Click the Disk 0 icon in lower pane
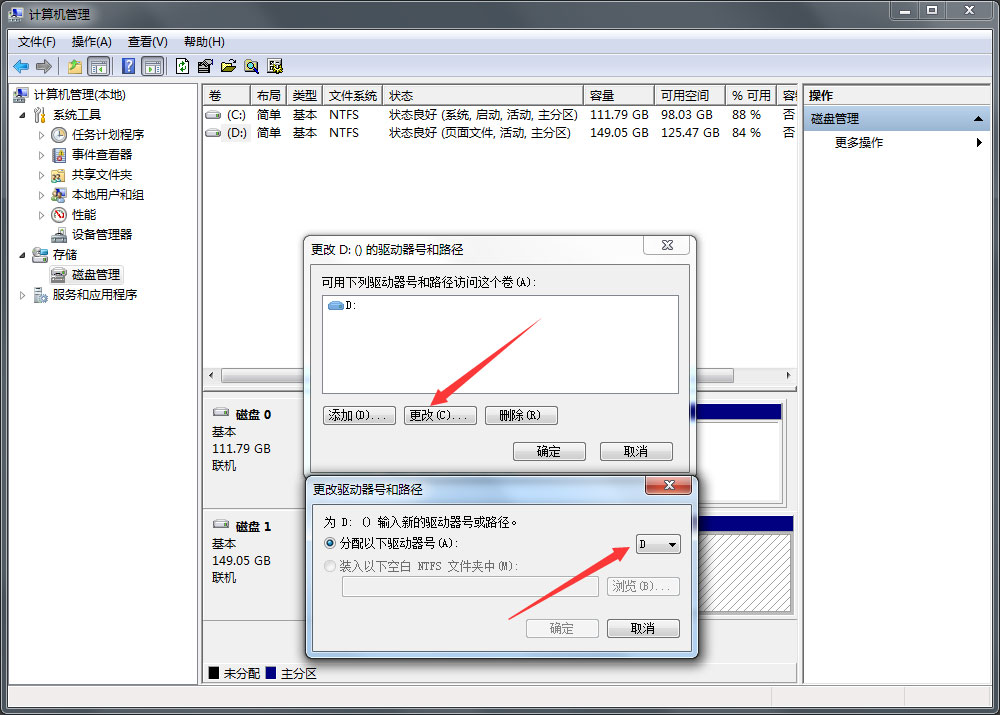This screenshot has width=1000, height=715. [x=221, y=413]
